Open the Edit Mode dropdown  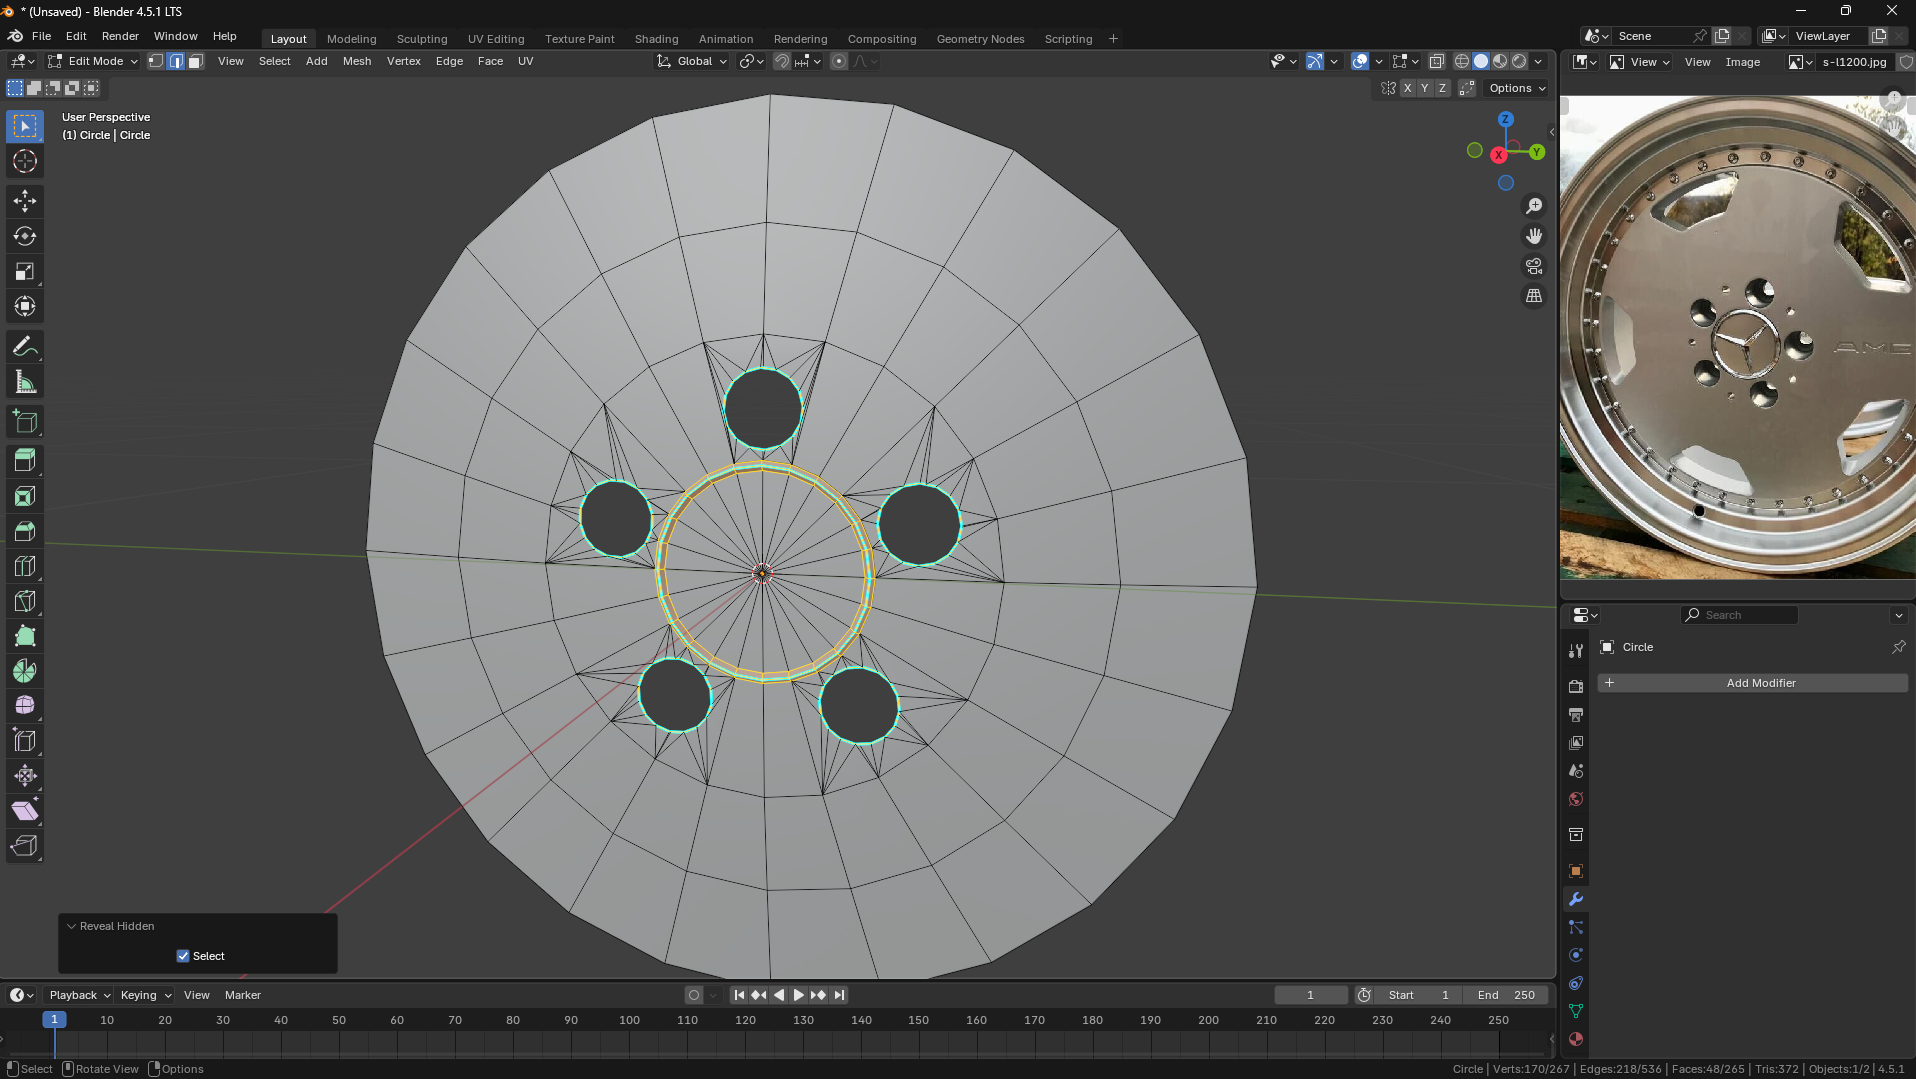click(93, 61)
